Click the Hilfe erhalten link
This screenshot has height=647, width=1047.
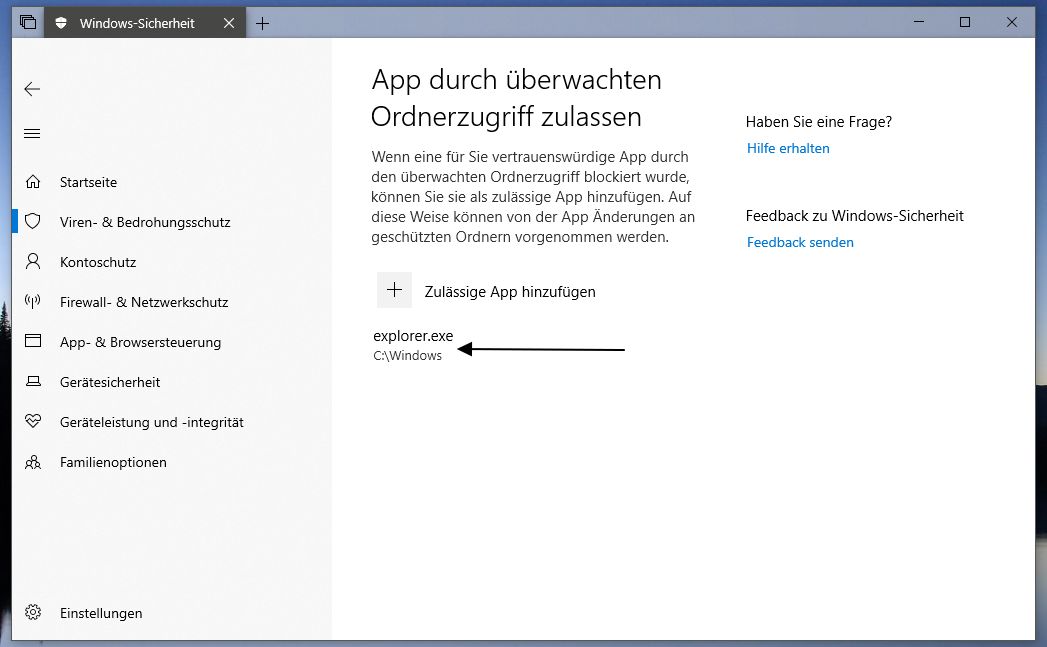click(x=788, y=148)
